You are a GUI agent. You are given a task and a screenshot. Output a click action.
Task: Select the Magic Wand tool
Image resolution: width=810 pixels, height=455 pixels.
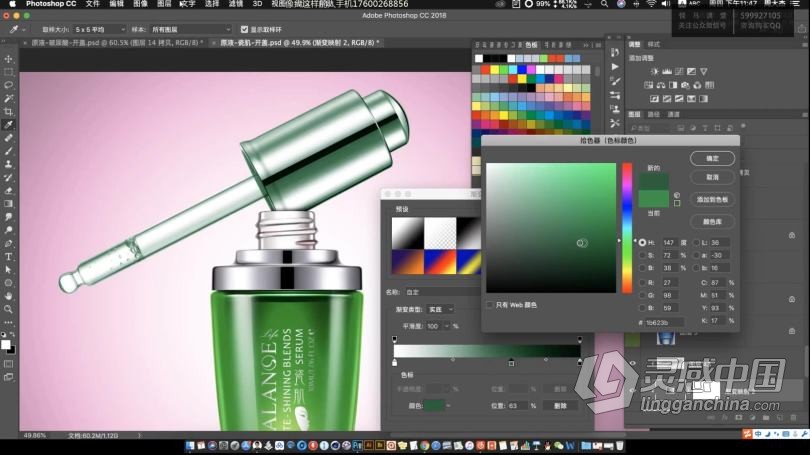click(8, 98)
